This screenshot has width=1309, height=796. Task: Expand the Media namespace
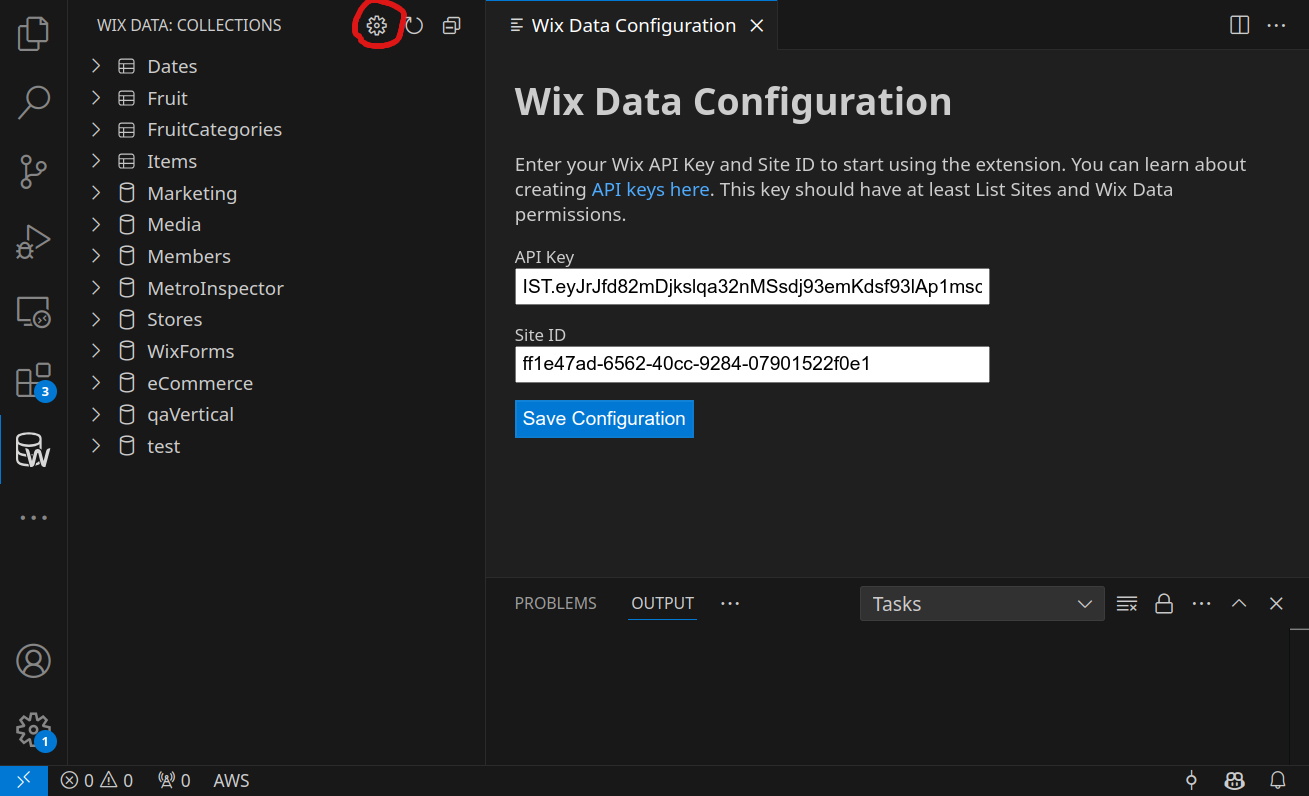[x=97, y=224]
